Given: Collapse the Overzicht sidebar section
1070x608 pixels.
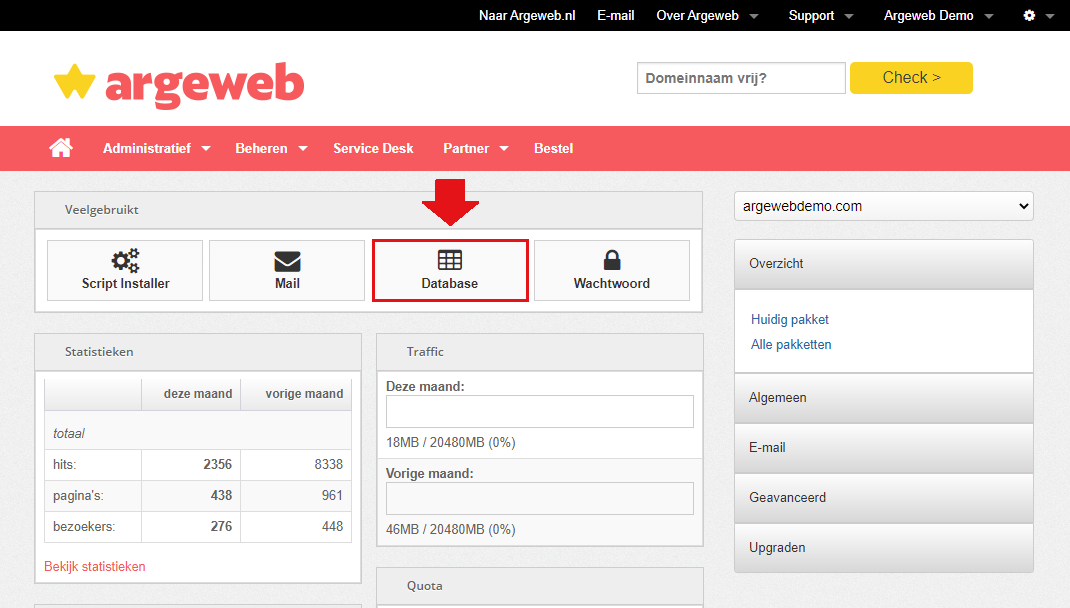Looking at the screenshot, I should [884, 264].
